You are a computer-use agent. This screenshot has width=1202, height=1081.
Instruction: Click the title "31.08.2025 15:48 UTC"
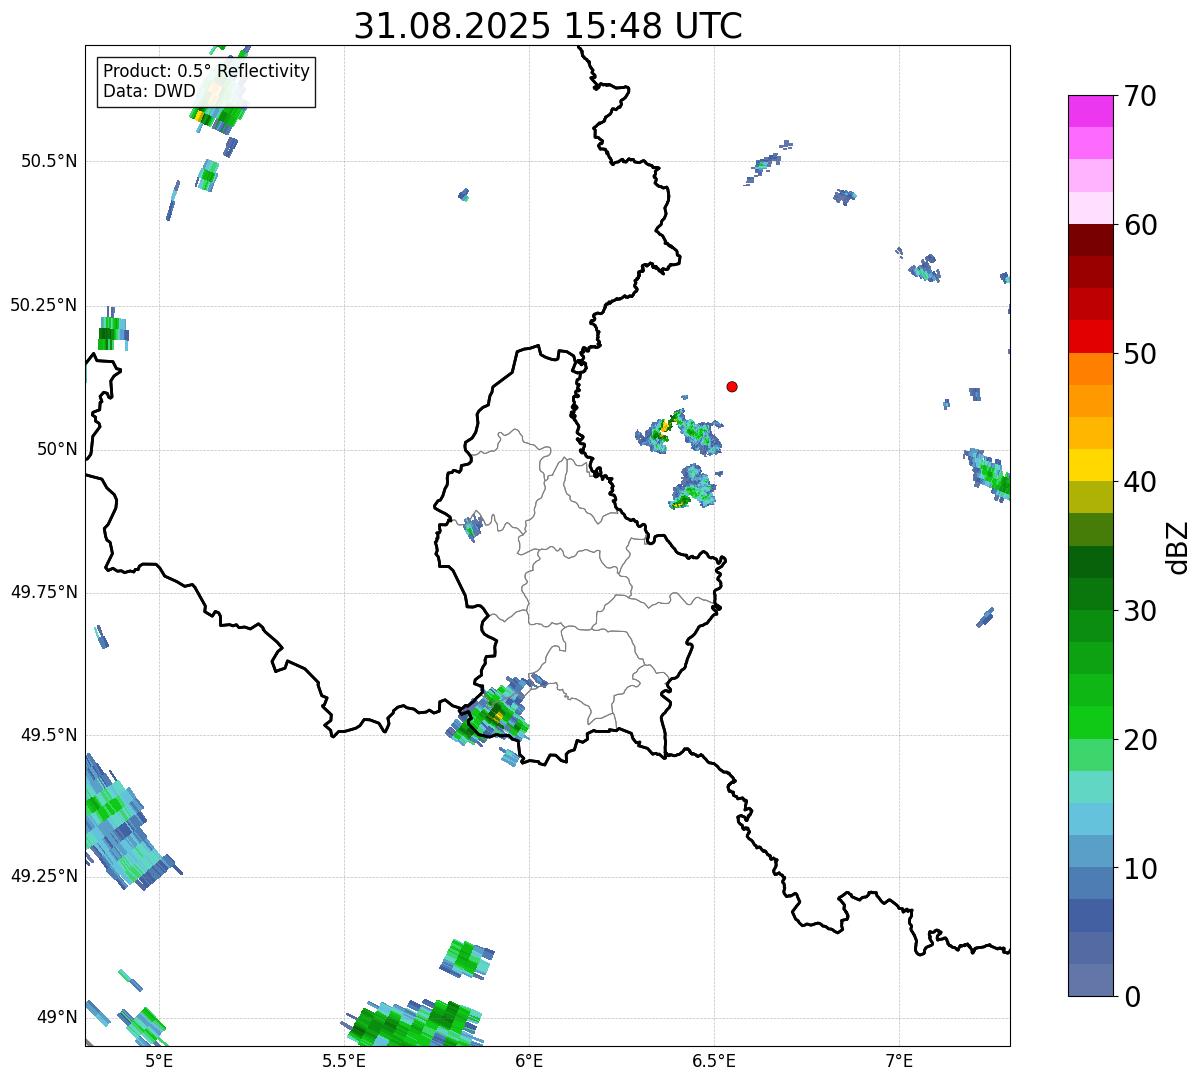pyautogui.click(x=548, y=26)
